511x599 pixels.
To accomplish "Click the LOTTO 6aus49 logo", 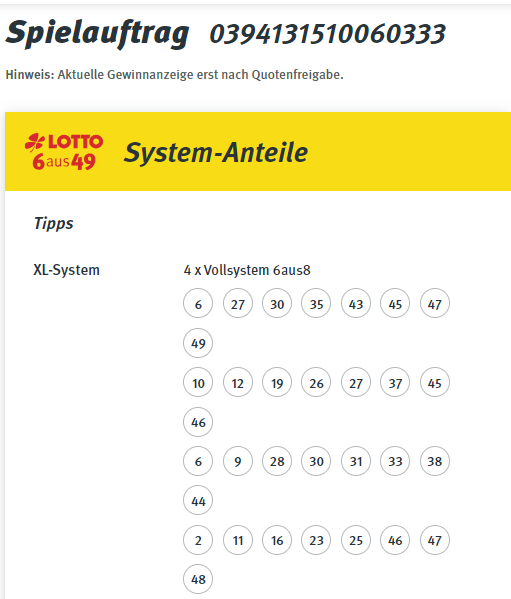I will (64, 152).
